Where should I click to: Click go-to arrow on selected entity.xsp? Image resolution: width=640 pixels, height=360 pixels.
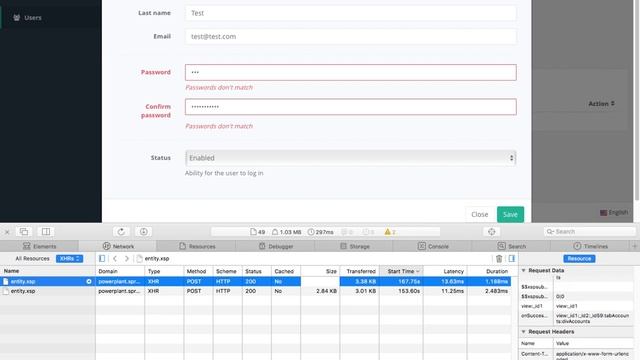[x=89, y=281]
